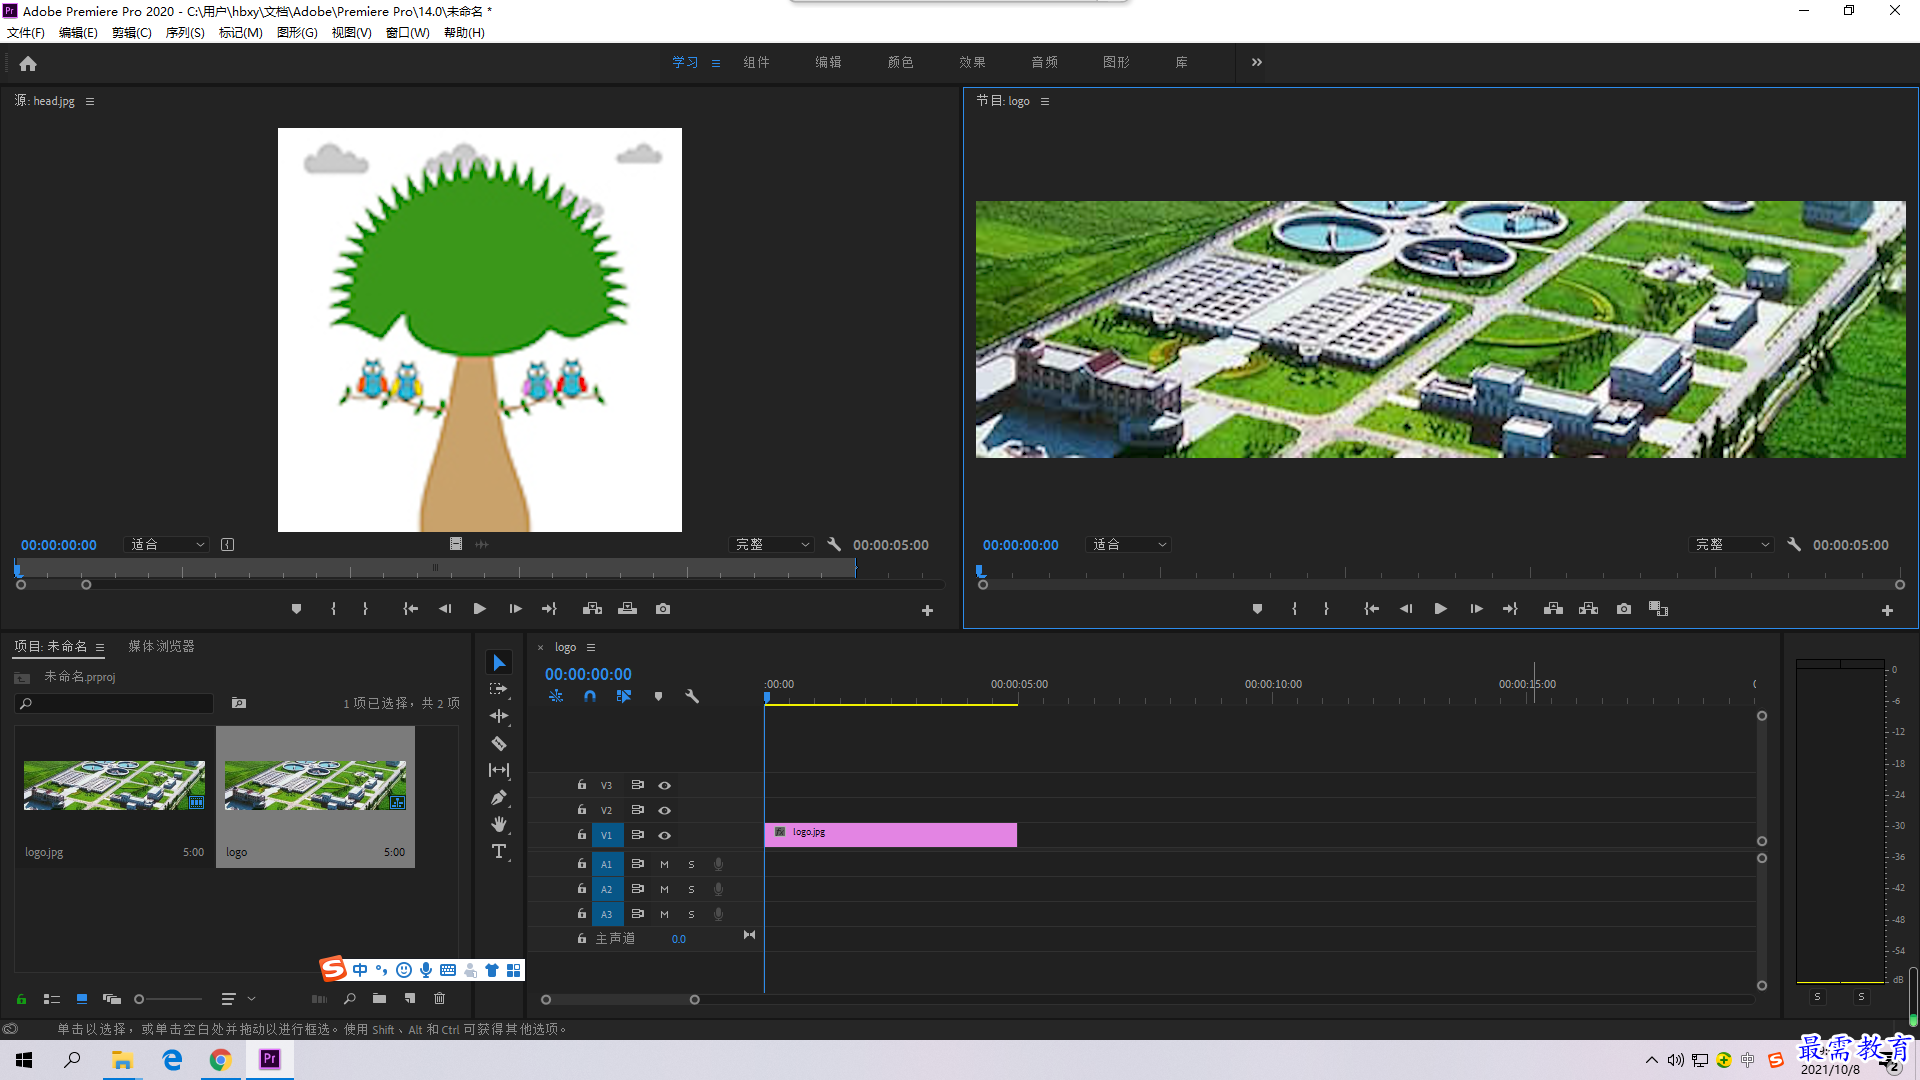Screen dimensions: 1920x1080
Task: Toggle V1 track output eye
Action: pos(664,835)
